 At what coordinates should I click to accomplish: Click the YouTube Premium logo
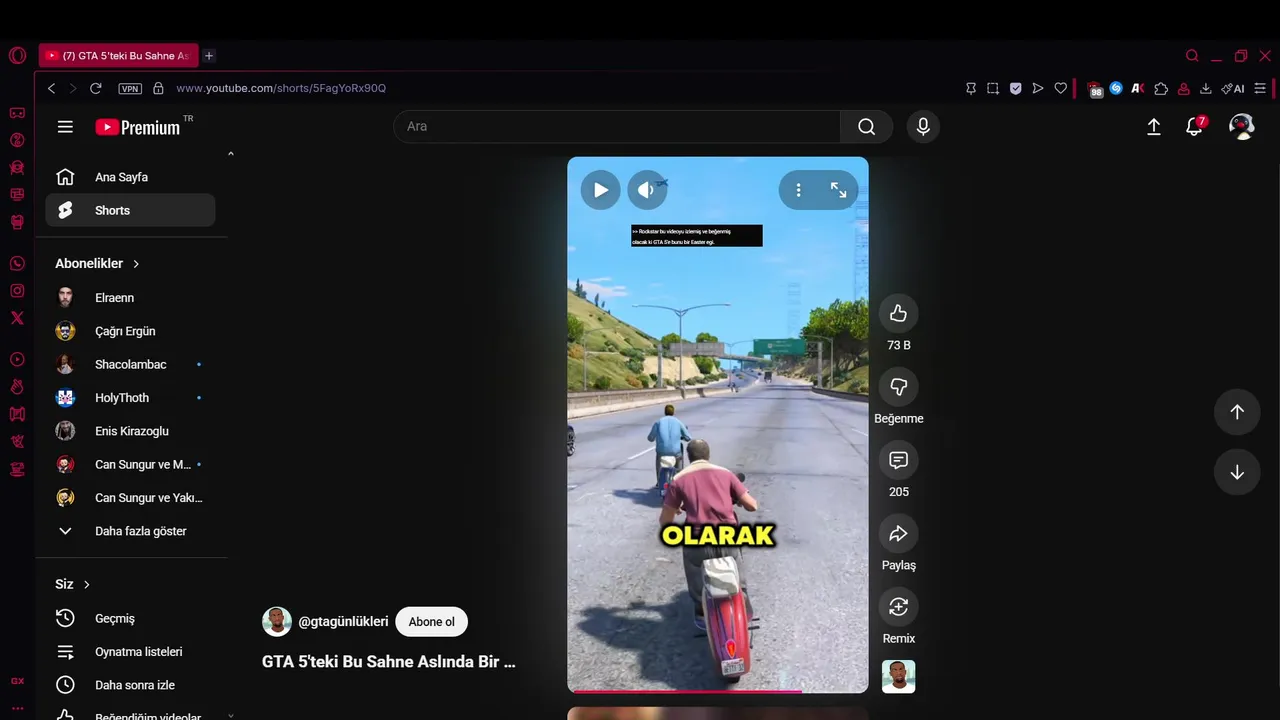(138, 127)
